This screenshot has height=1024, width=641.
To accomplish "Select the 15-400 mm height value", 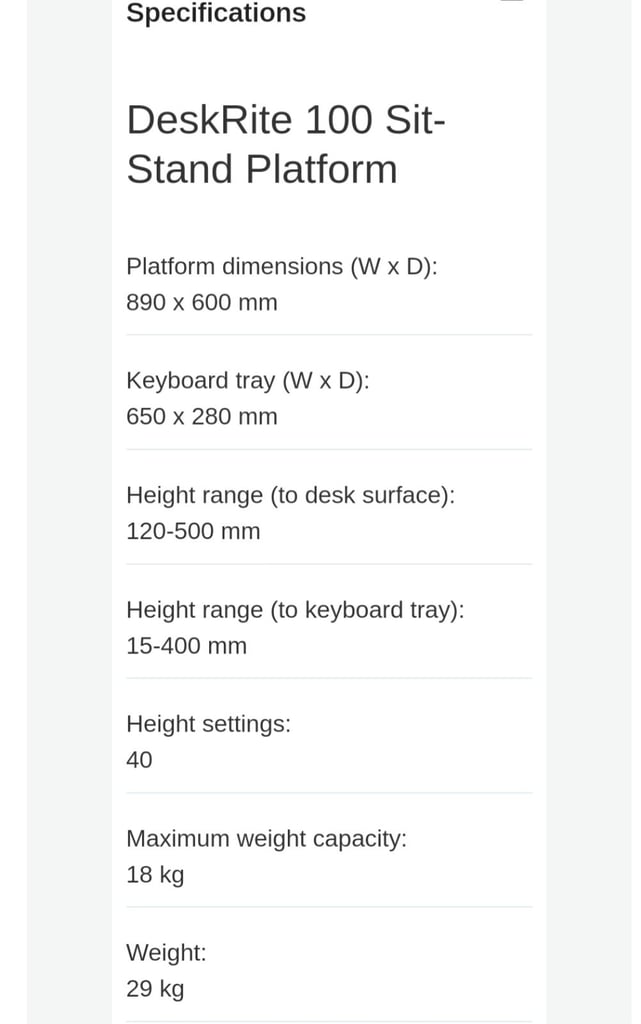I will pos(186,646).
